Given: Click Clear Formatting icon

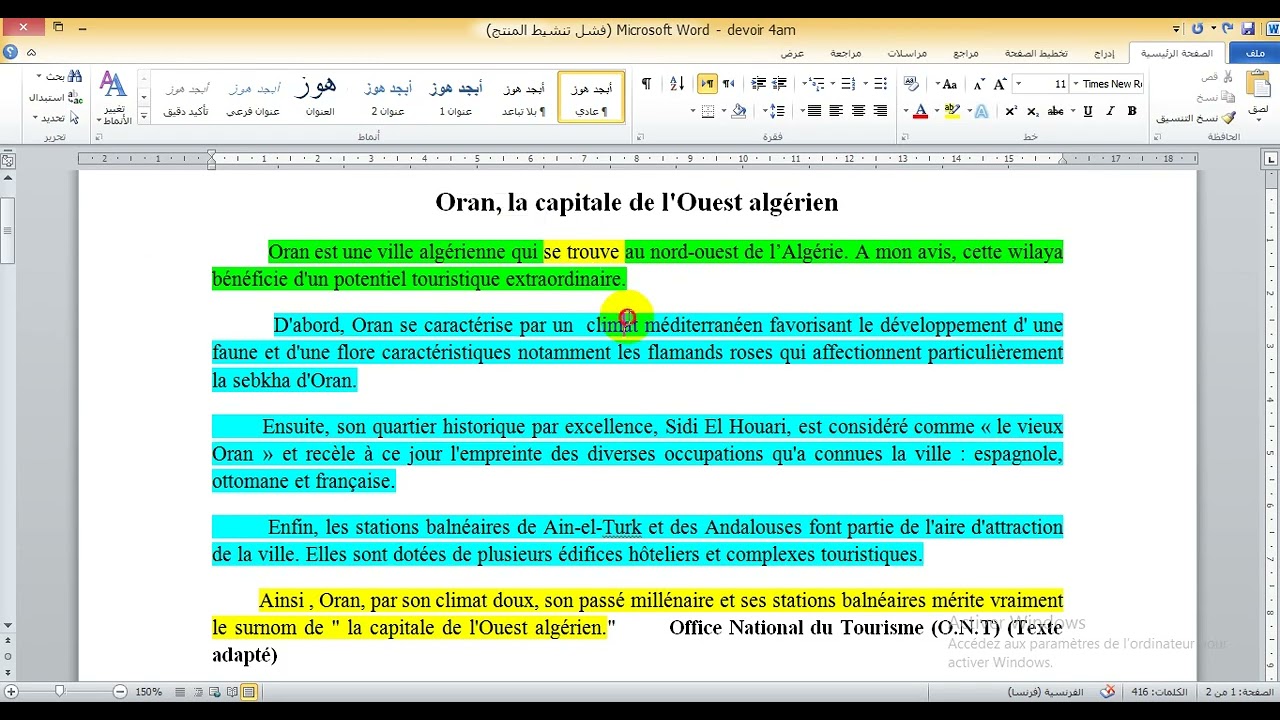Looking at the screenshot, I should [911, 84].
